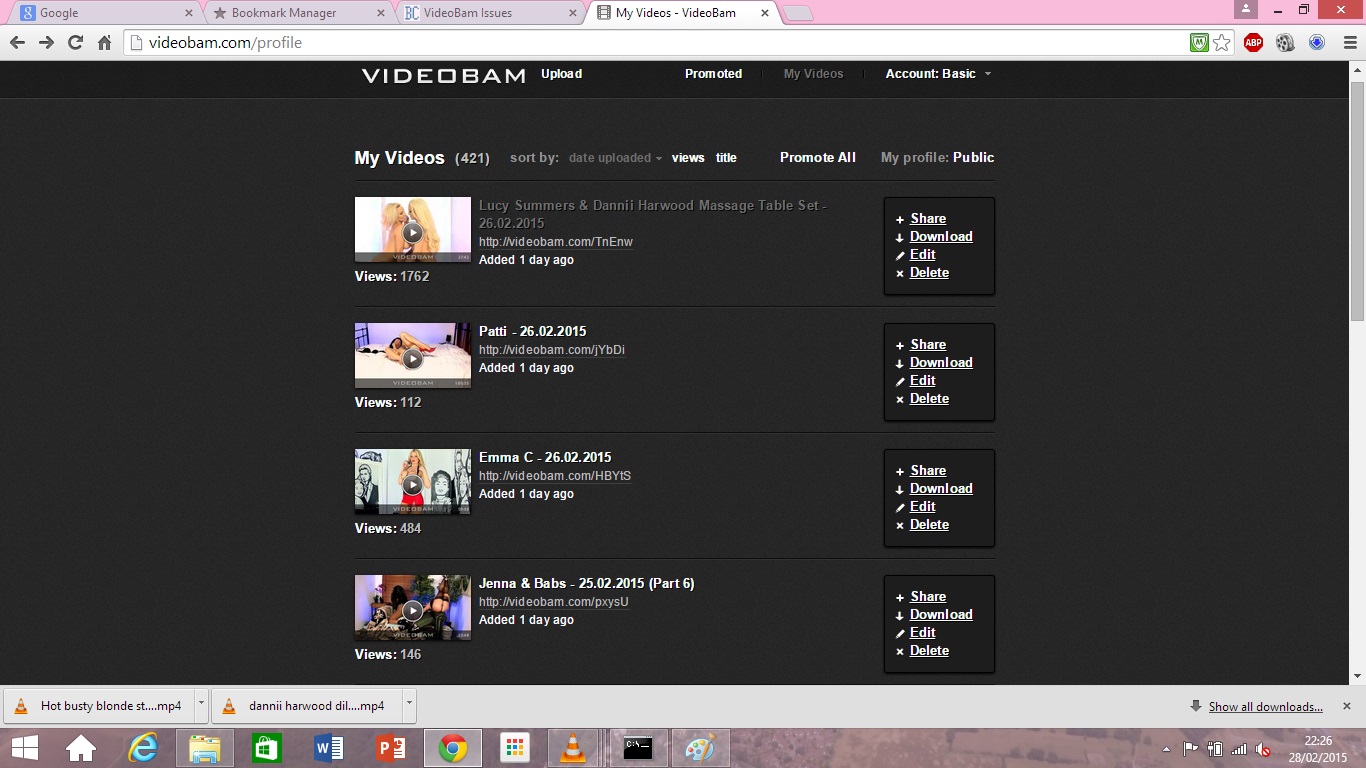
Task: Click Show all downloads
Action: 1265,707
